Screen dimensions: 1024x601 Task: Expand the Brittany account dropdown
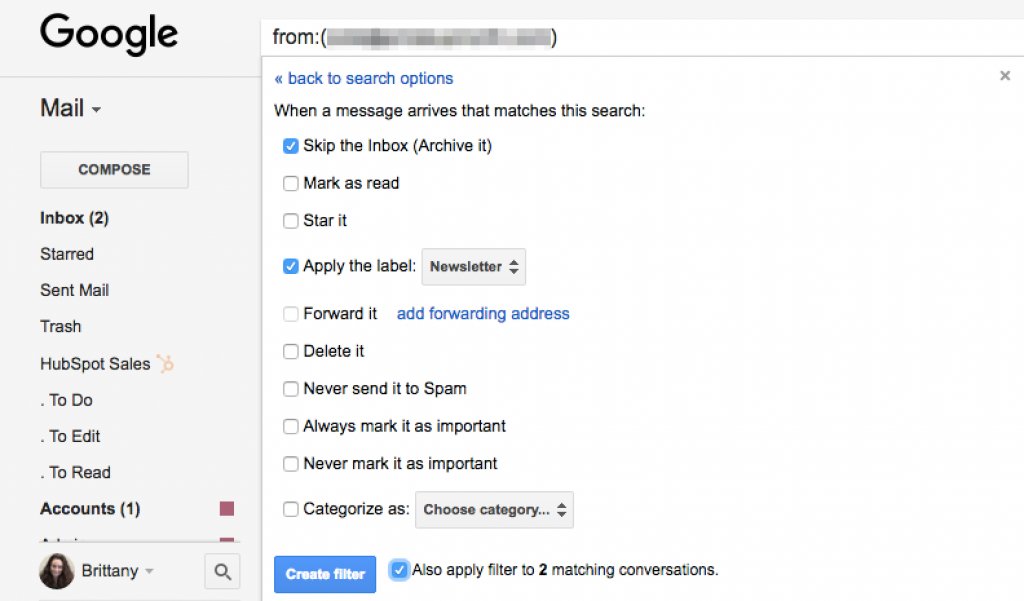[151, 570]
